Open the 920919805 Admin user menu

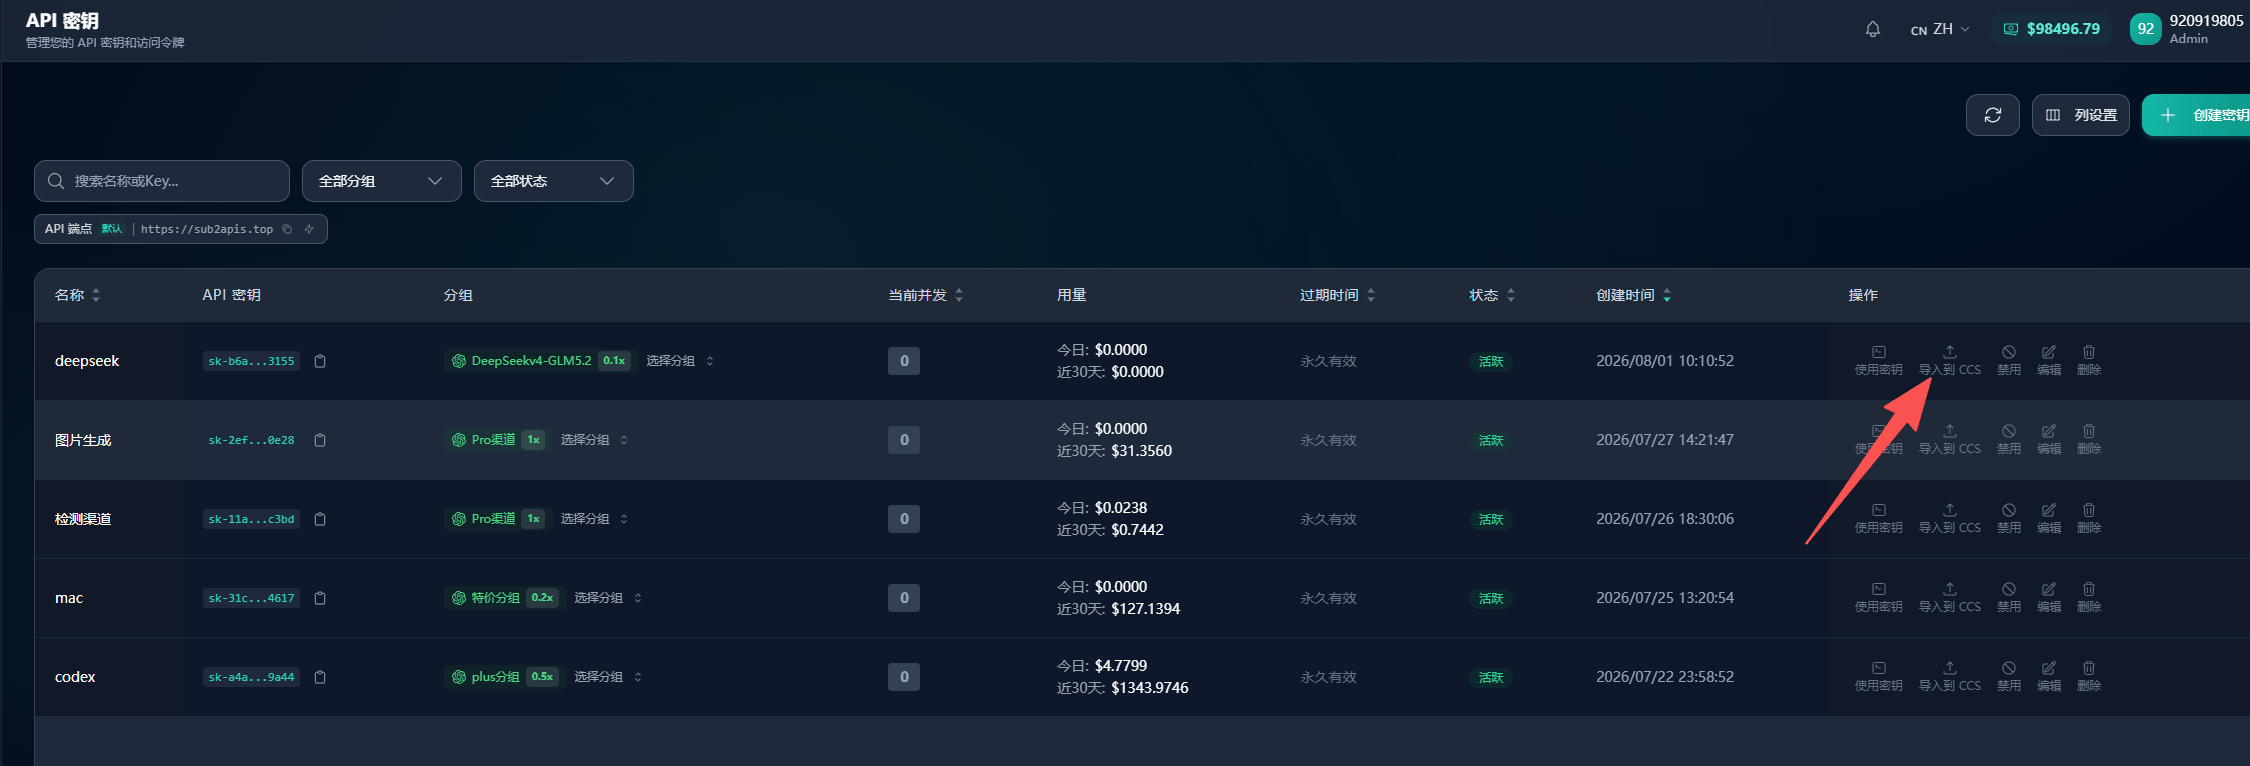point(2187,29)
